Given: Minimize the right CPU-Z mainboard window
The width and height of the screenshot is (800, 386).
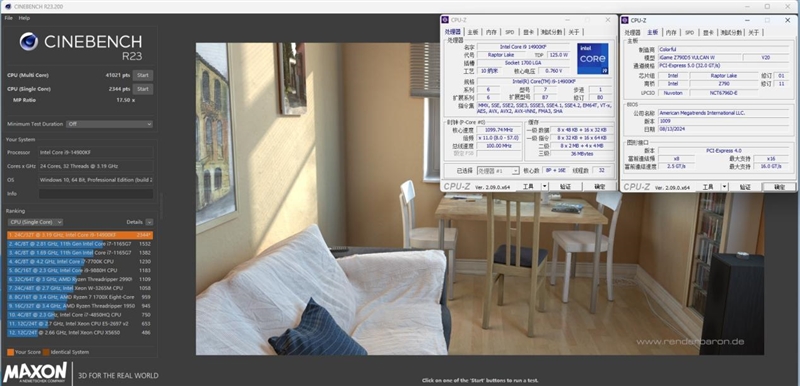Looking at the screenshot, I should click(746, 20).
